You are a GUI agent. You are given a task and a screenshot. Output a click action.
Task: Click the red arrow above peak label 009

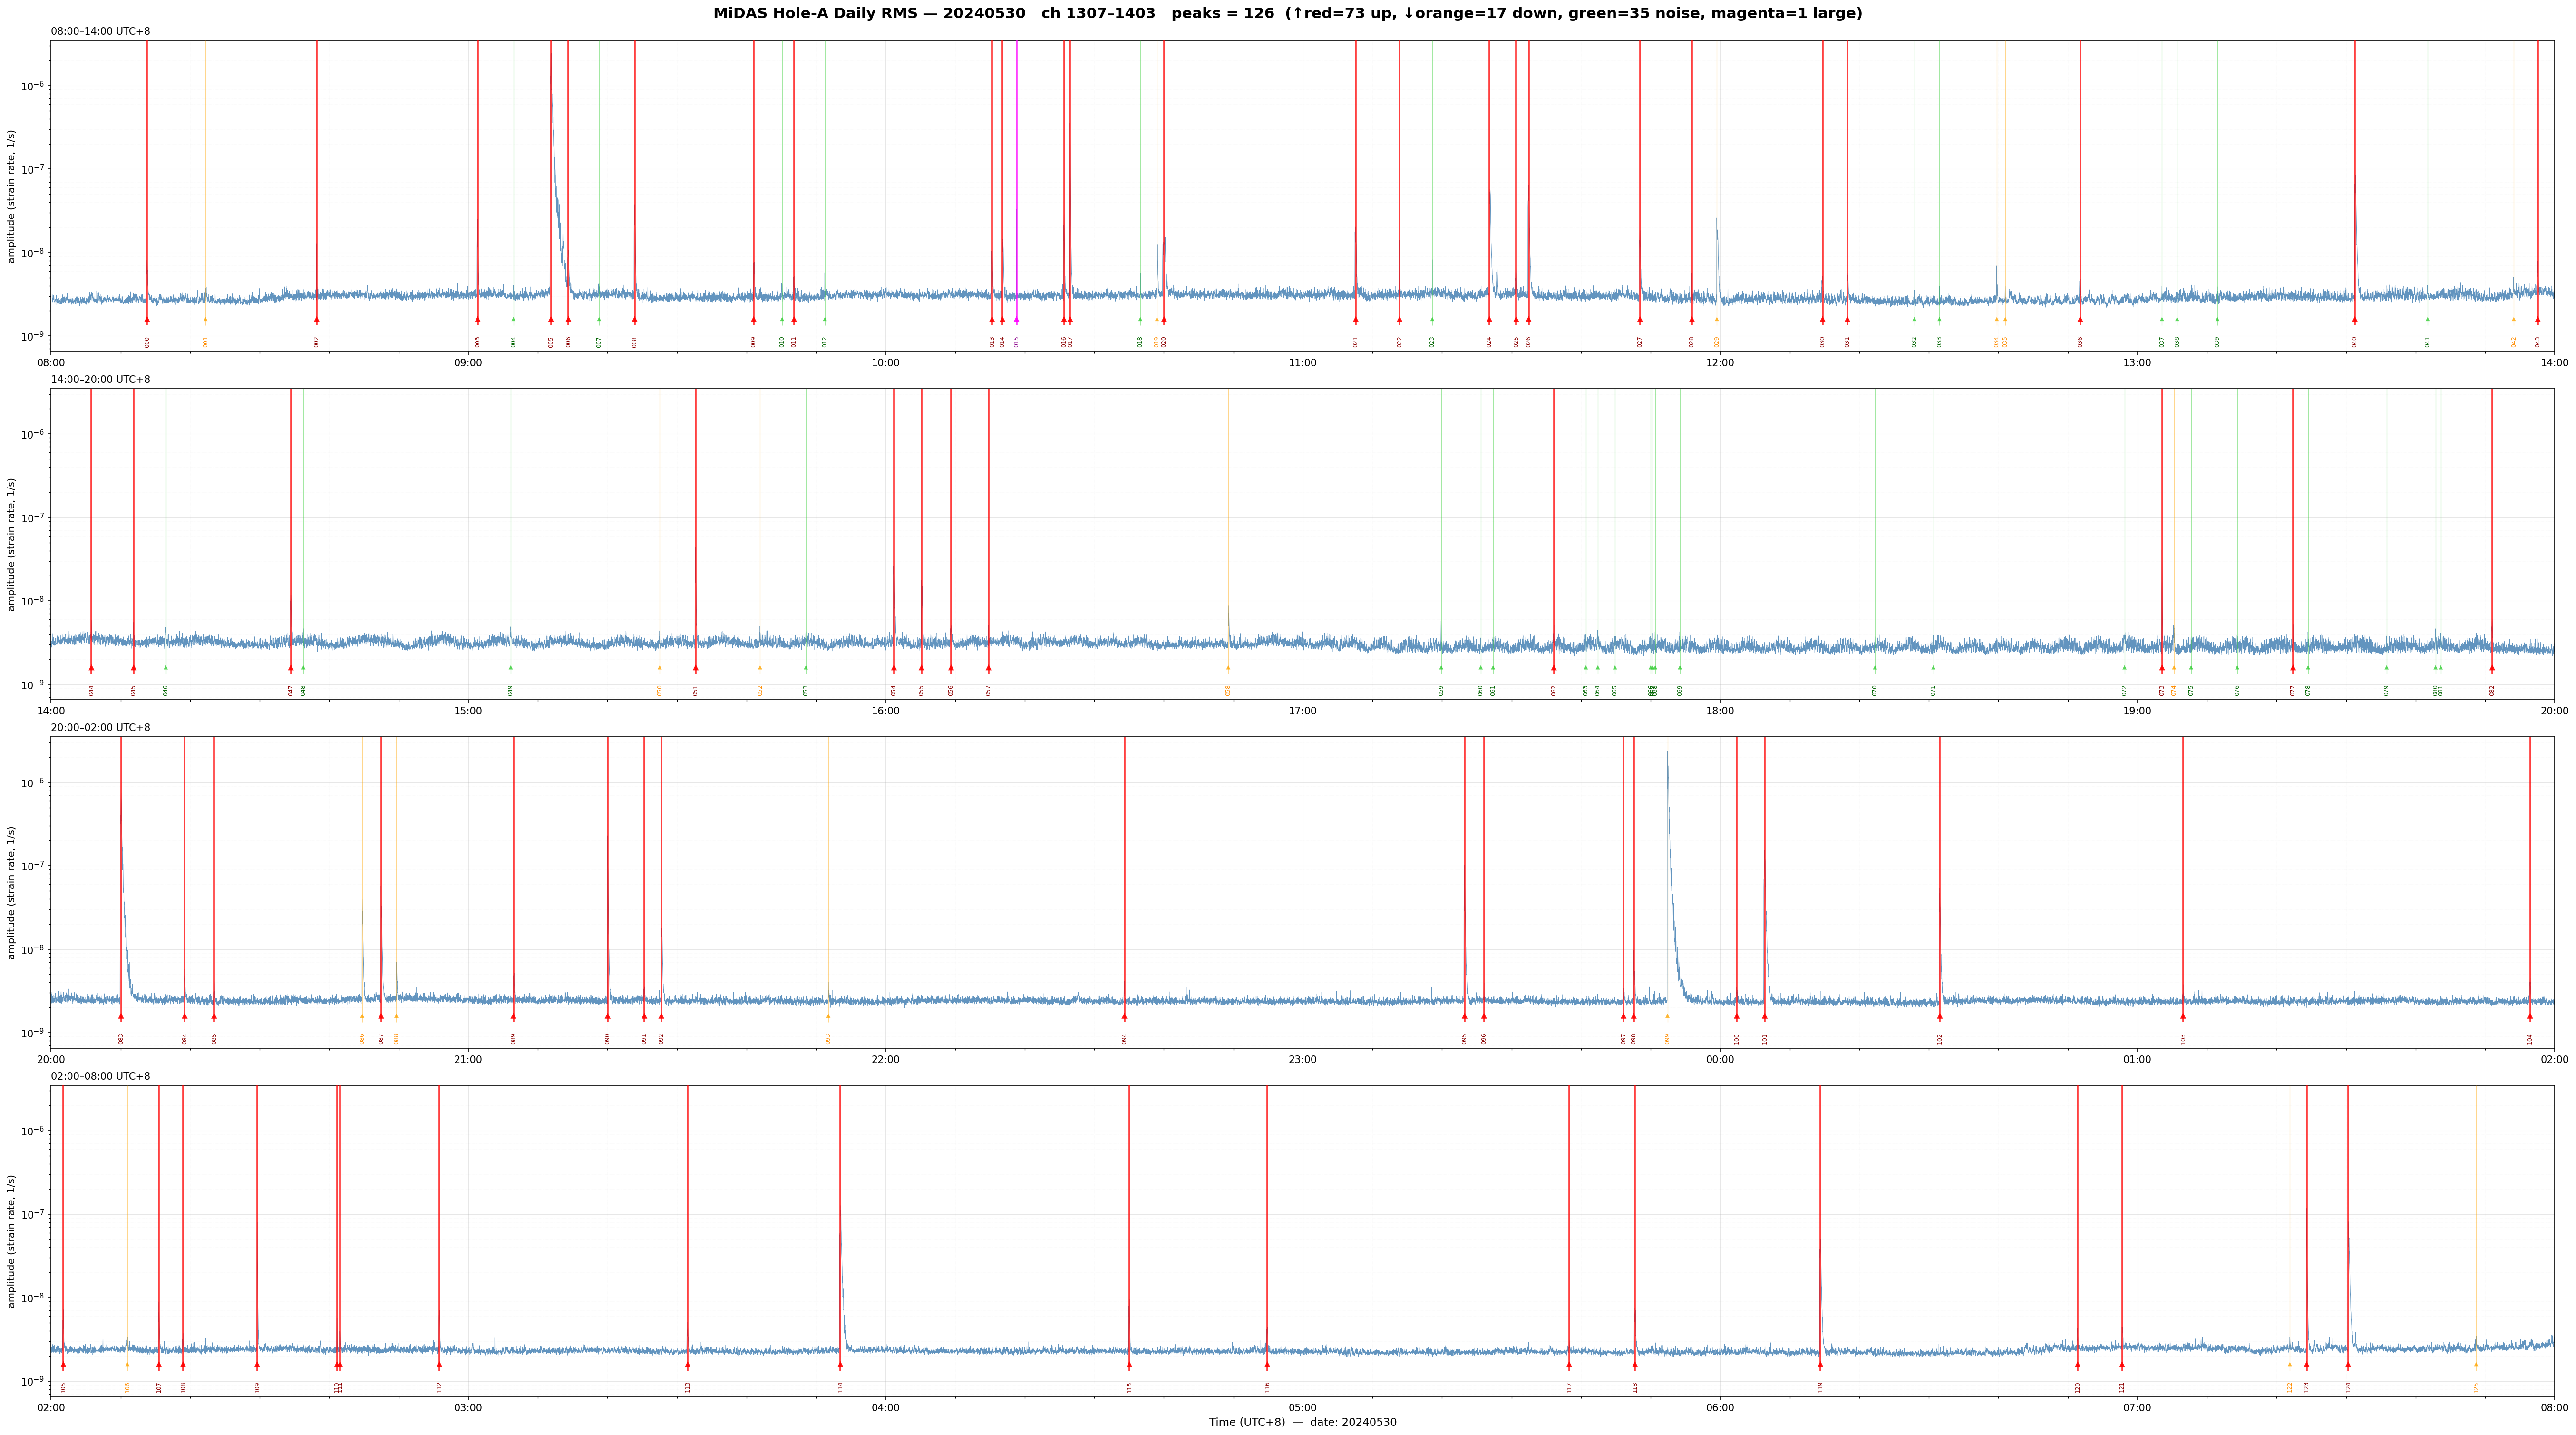(x=754, y=320)
